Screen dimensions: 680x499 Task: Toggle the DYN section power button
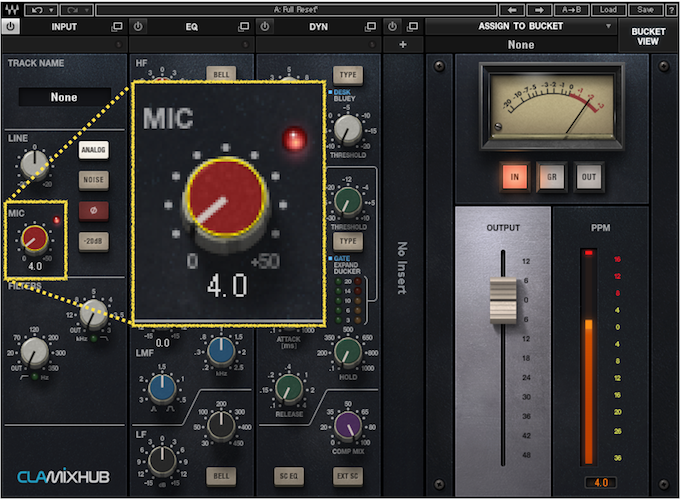click(x=265, y=26)
